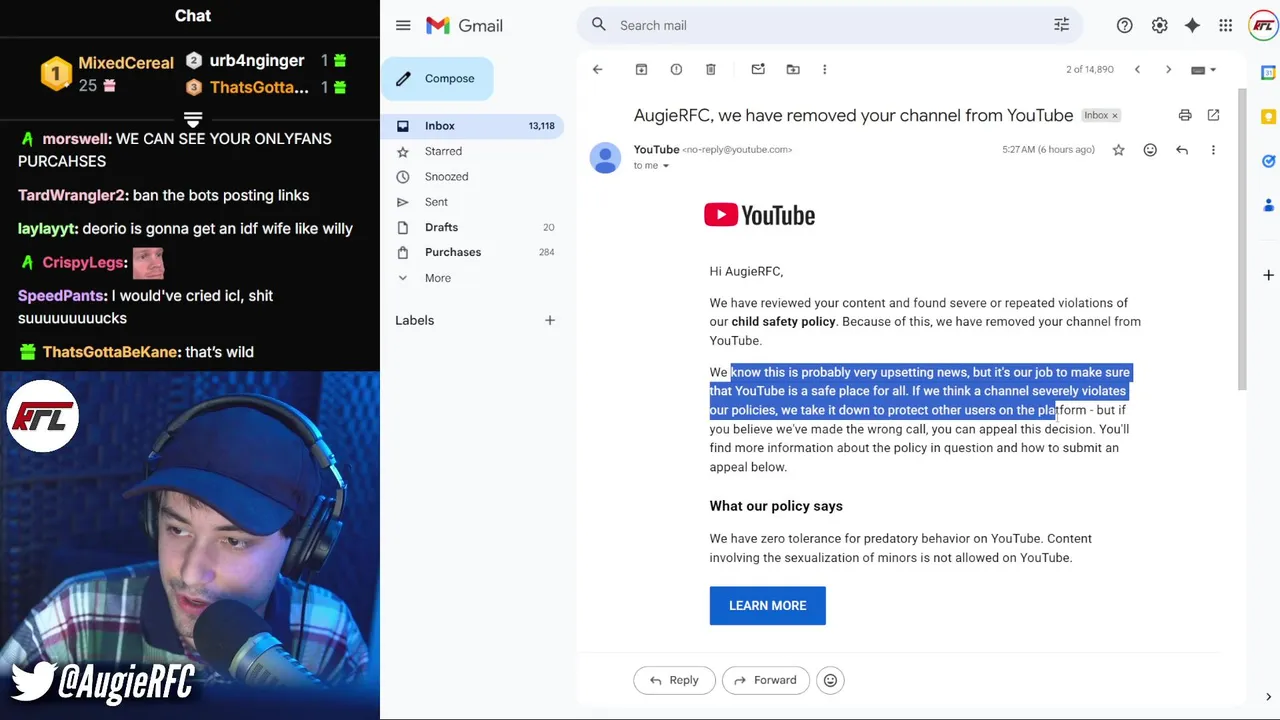Viewport: 1280px width, 720px height.
Task: Open Google Tasks side panel icon
Action: pyautogui.click(x=1268, y=161)
